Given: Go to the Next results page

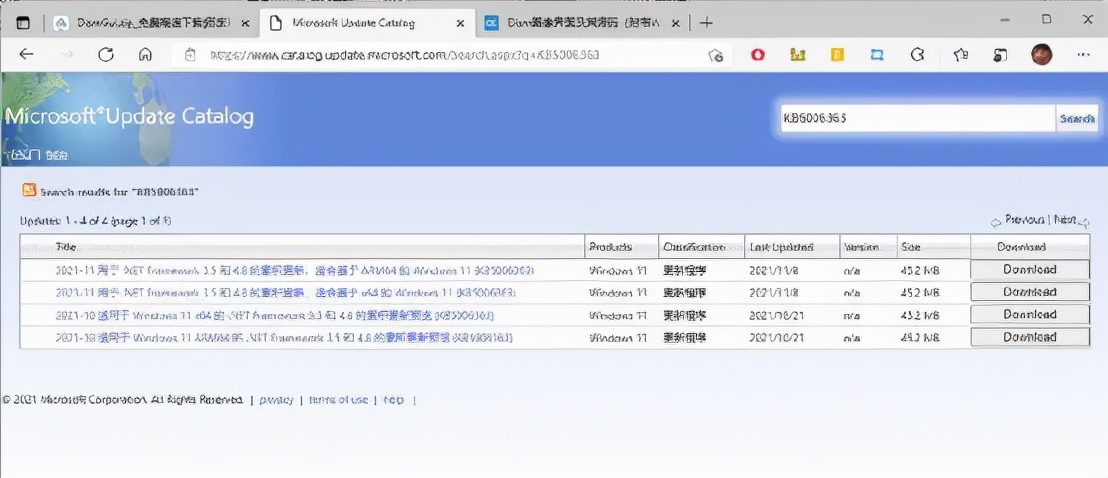Looking at the screenshot, I should coord(1066,220).
